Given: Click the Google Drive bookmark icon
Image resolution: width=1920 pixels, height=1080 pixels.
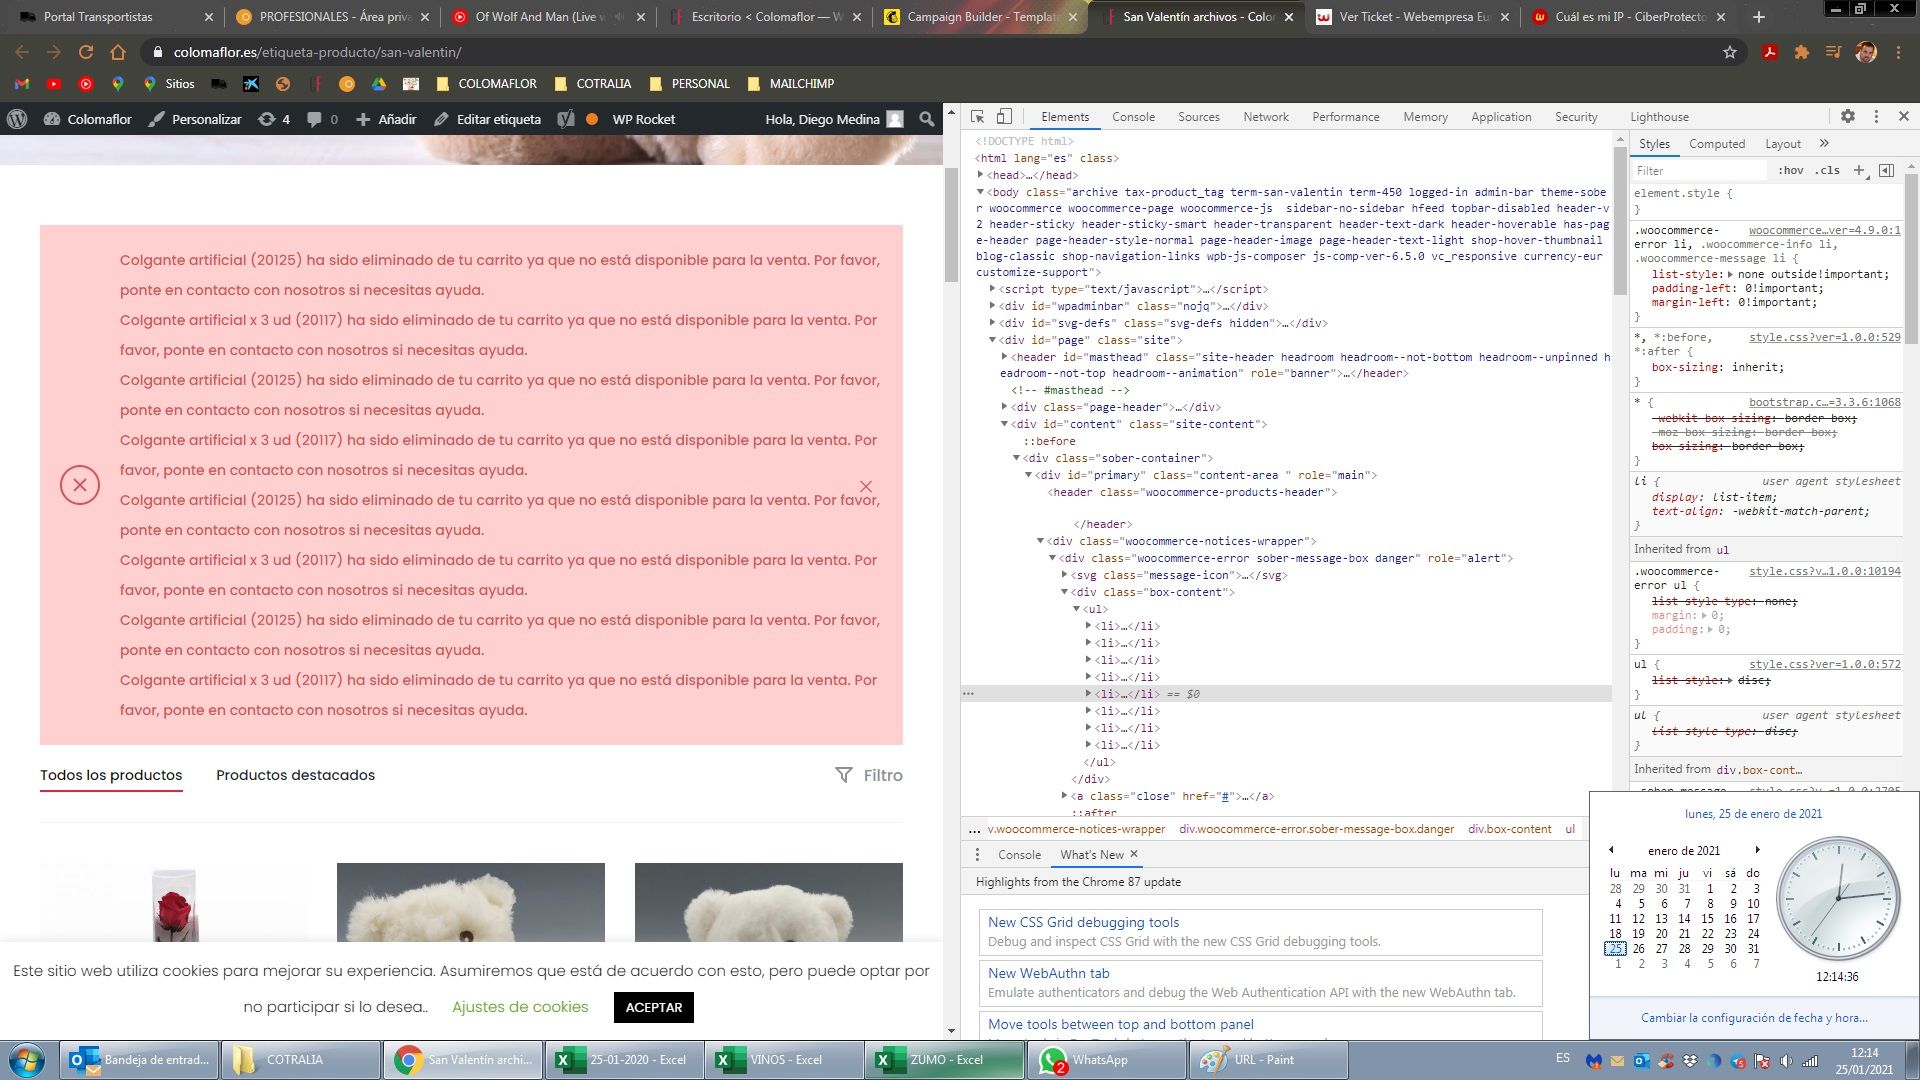Looking at the screenshot, I should [379, 84].
